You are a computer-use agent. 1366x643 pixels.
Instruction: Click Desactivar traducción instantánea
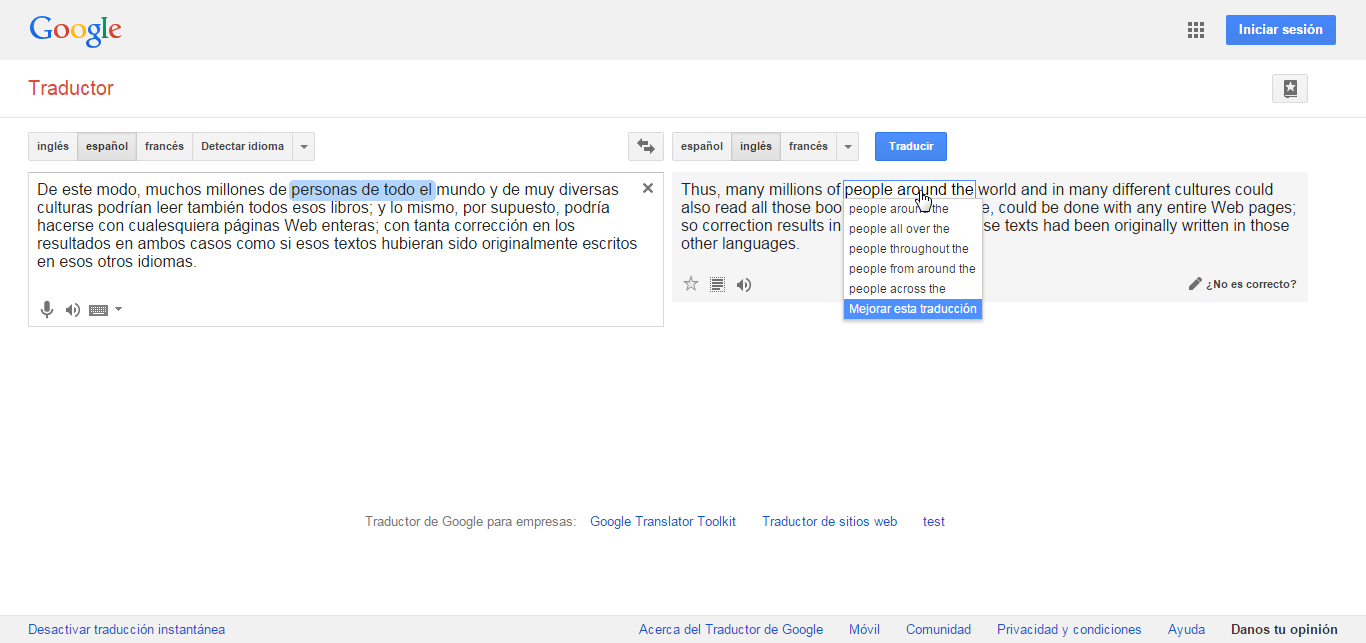pos(127,630)
